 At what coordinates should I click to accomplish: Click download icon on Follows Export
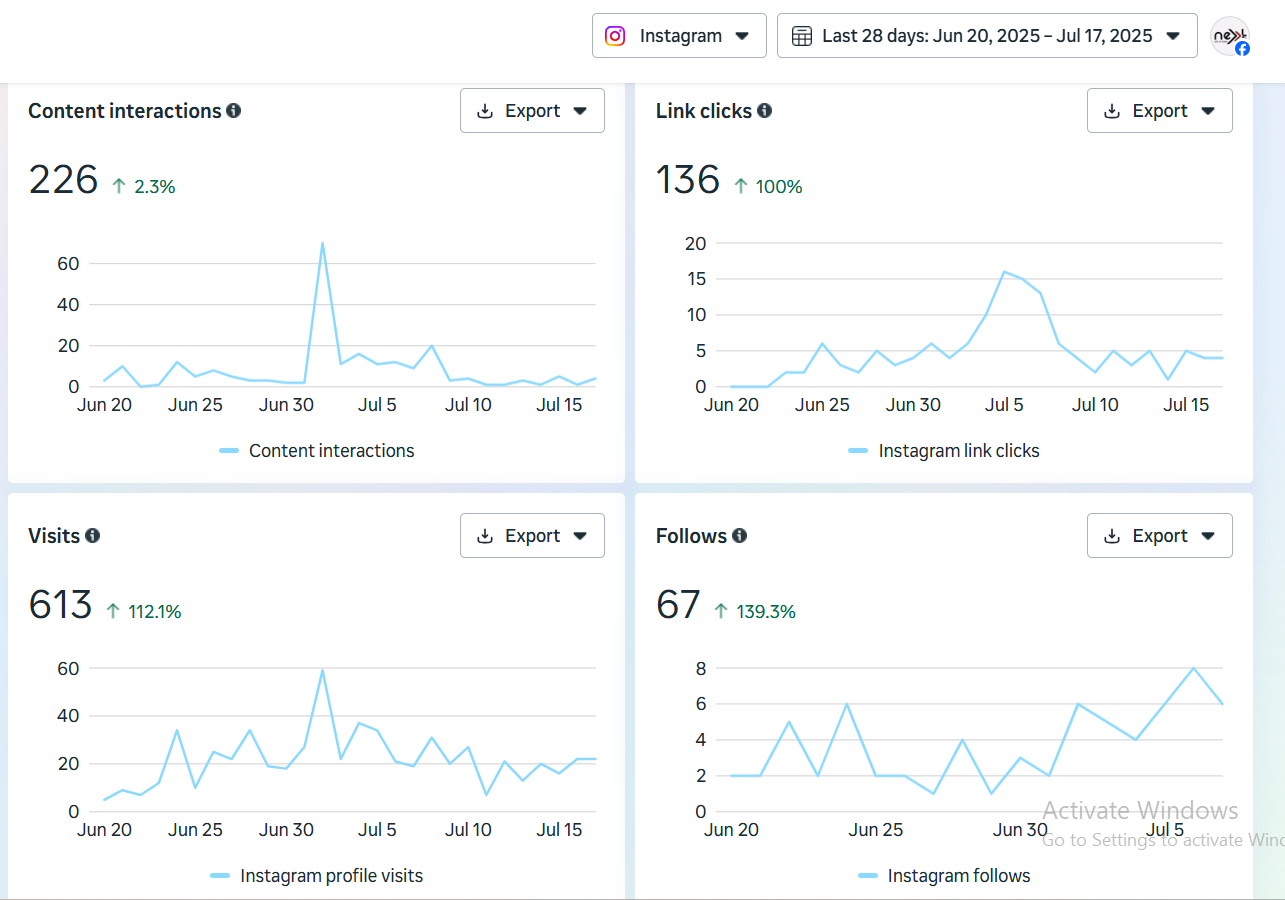1113,536
